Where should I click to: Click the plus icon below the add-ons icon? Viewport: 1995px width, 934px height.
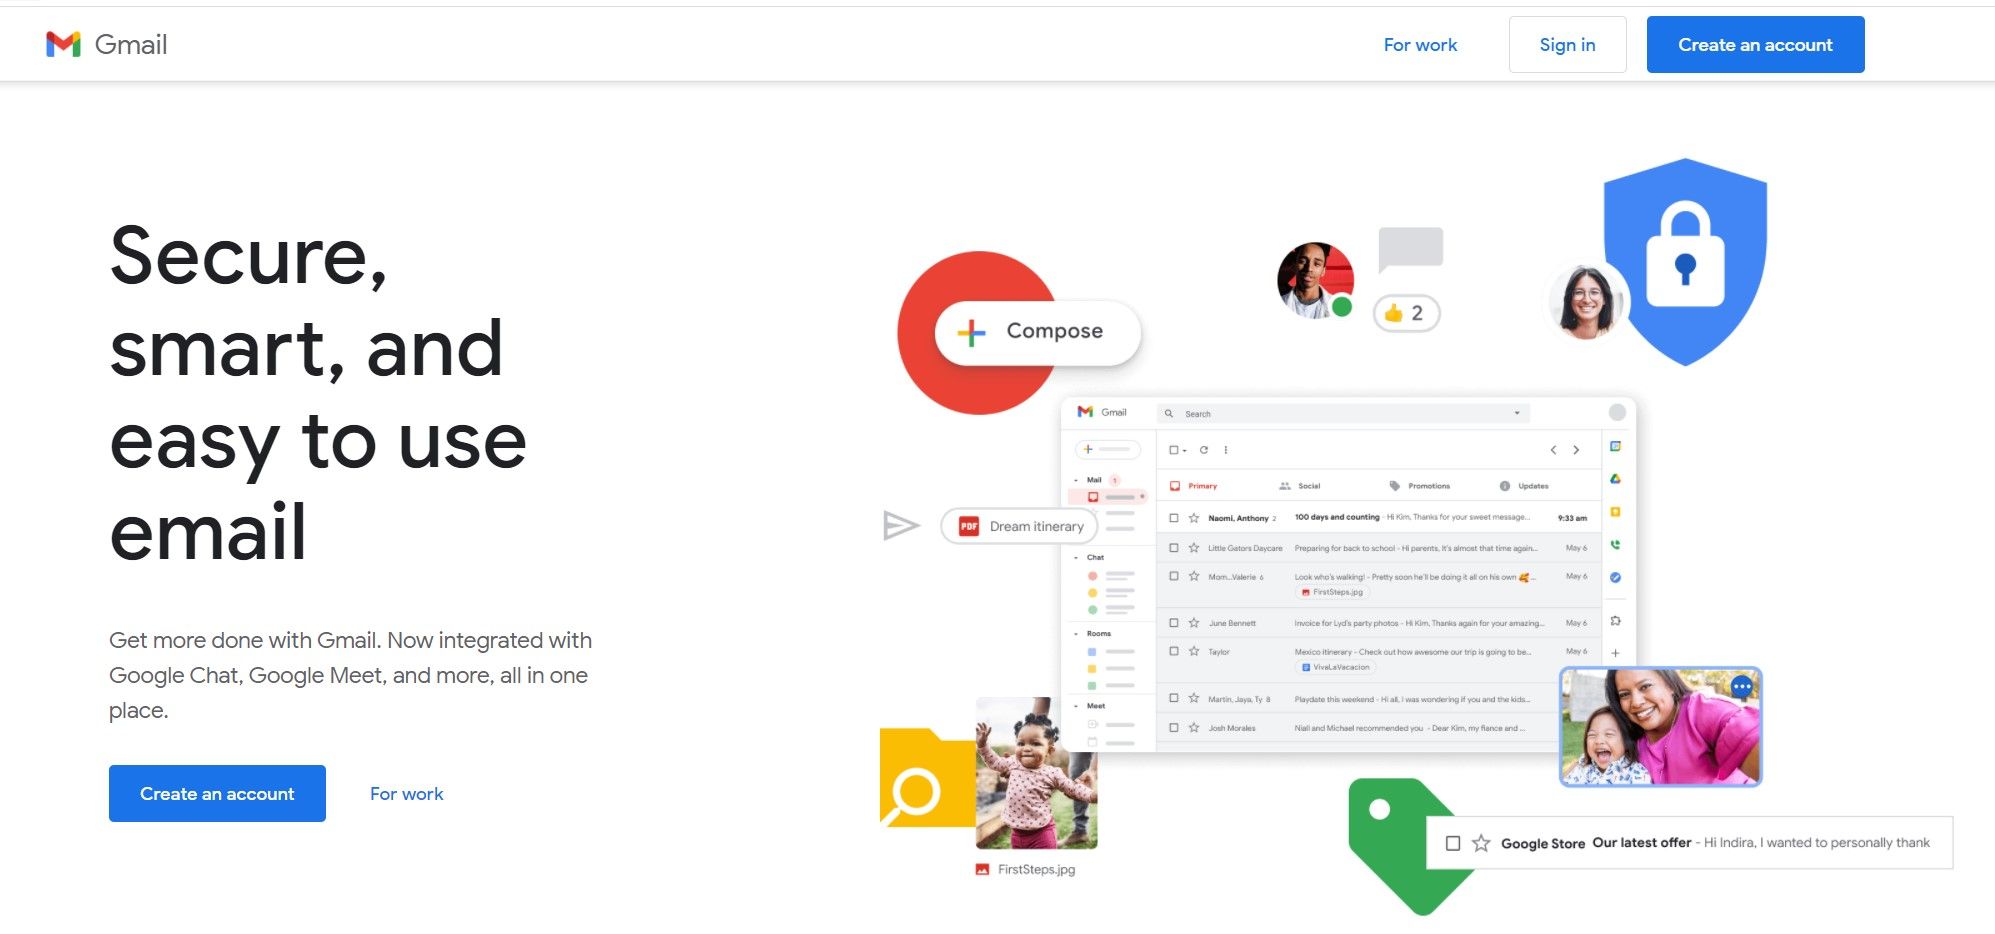point(1615,653)
